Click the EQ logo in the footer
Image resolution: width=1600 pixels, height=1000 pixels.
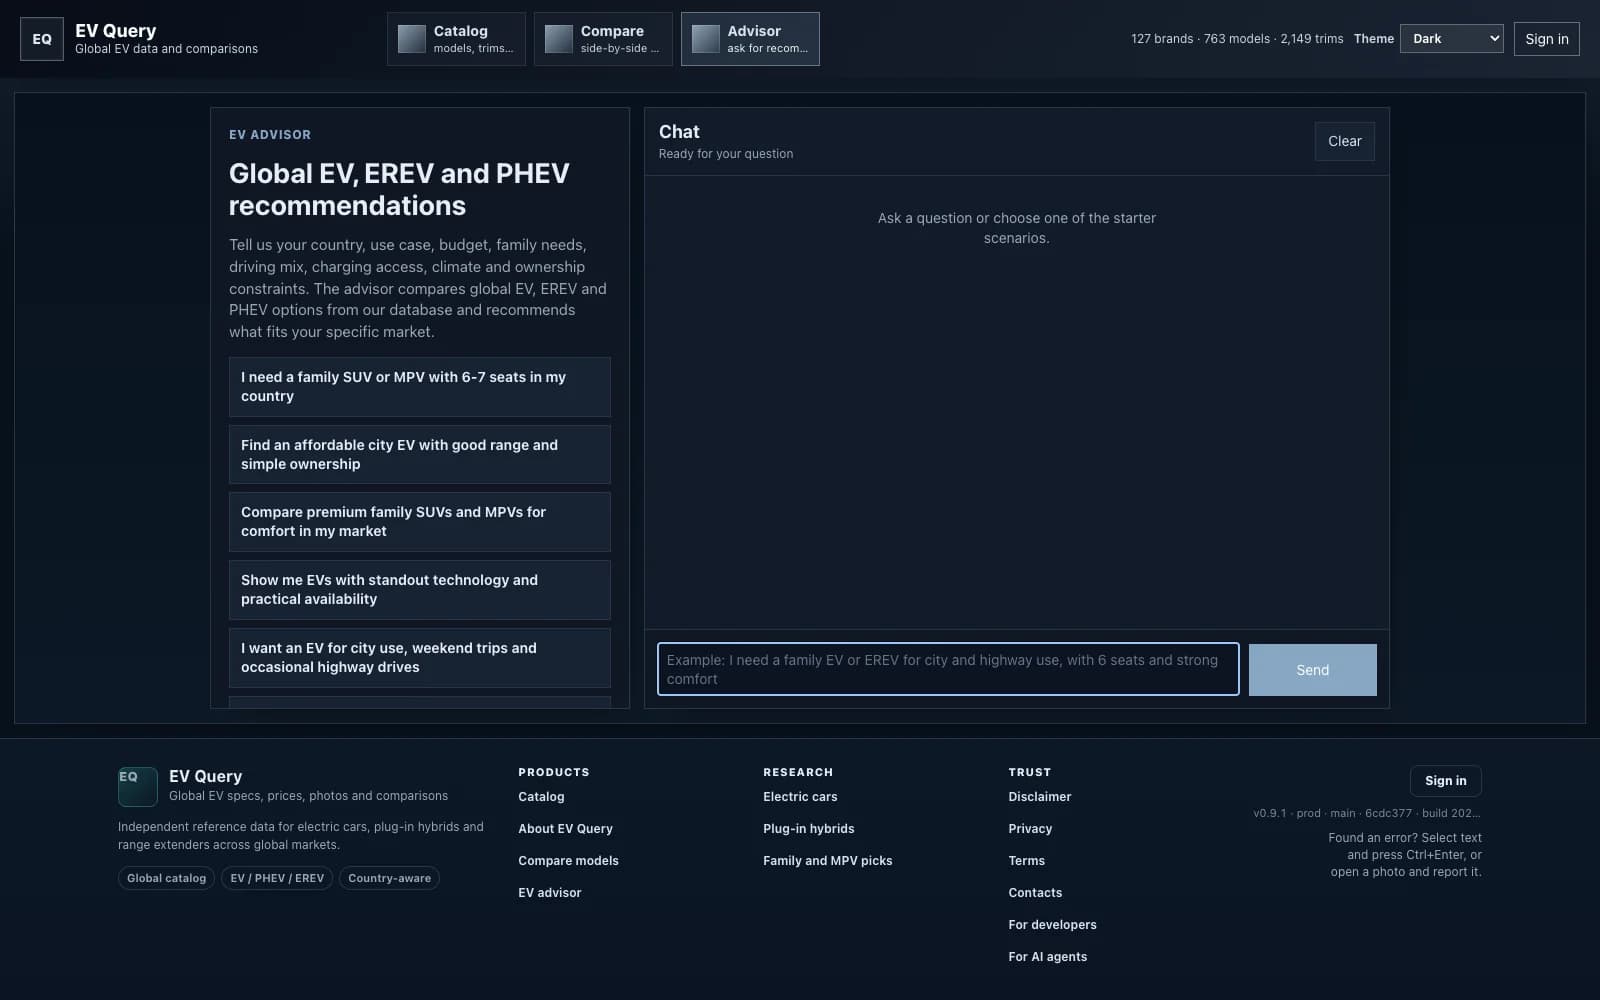tap(138, 787)
